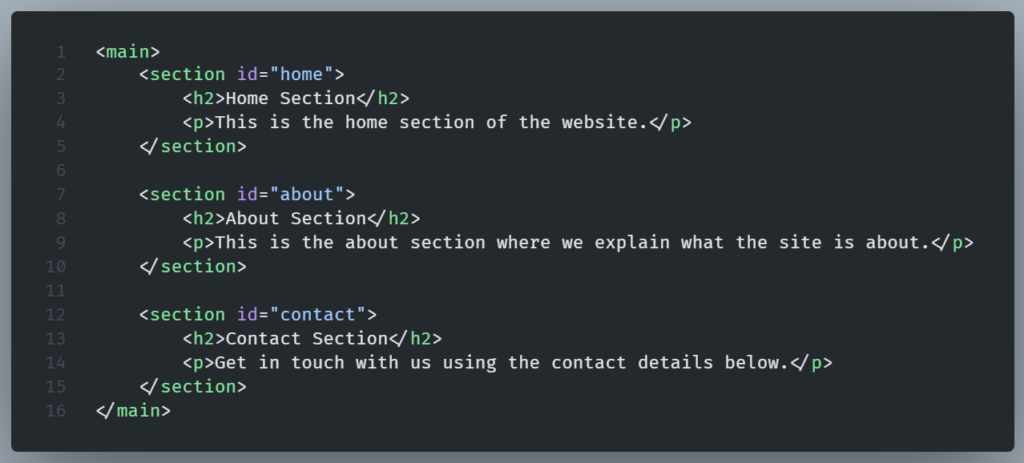This screenshot has width=1024, height=463.
Task: Click line number 10 in the gutter
Action: coord(57,267)
